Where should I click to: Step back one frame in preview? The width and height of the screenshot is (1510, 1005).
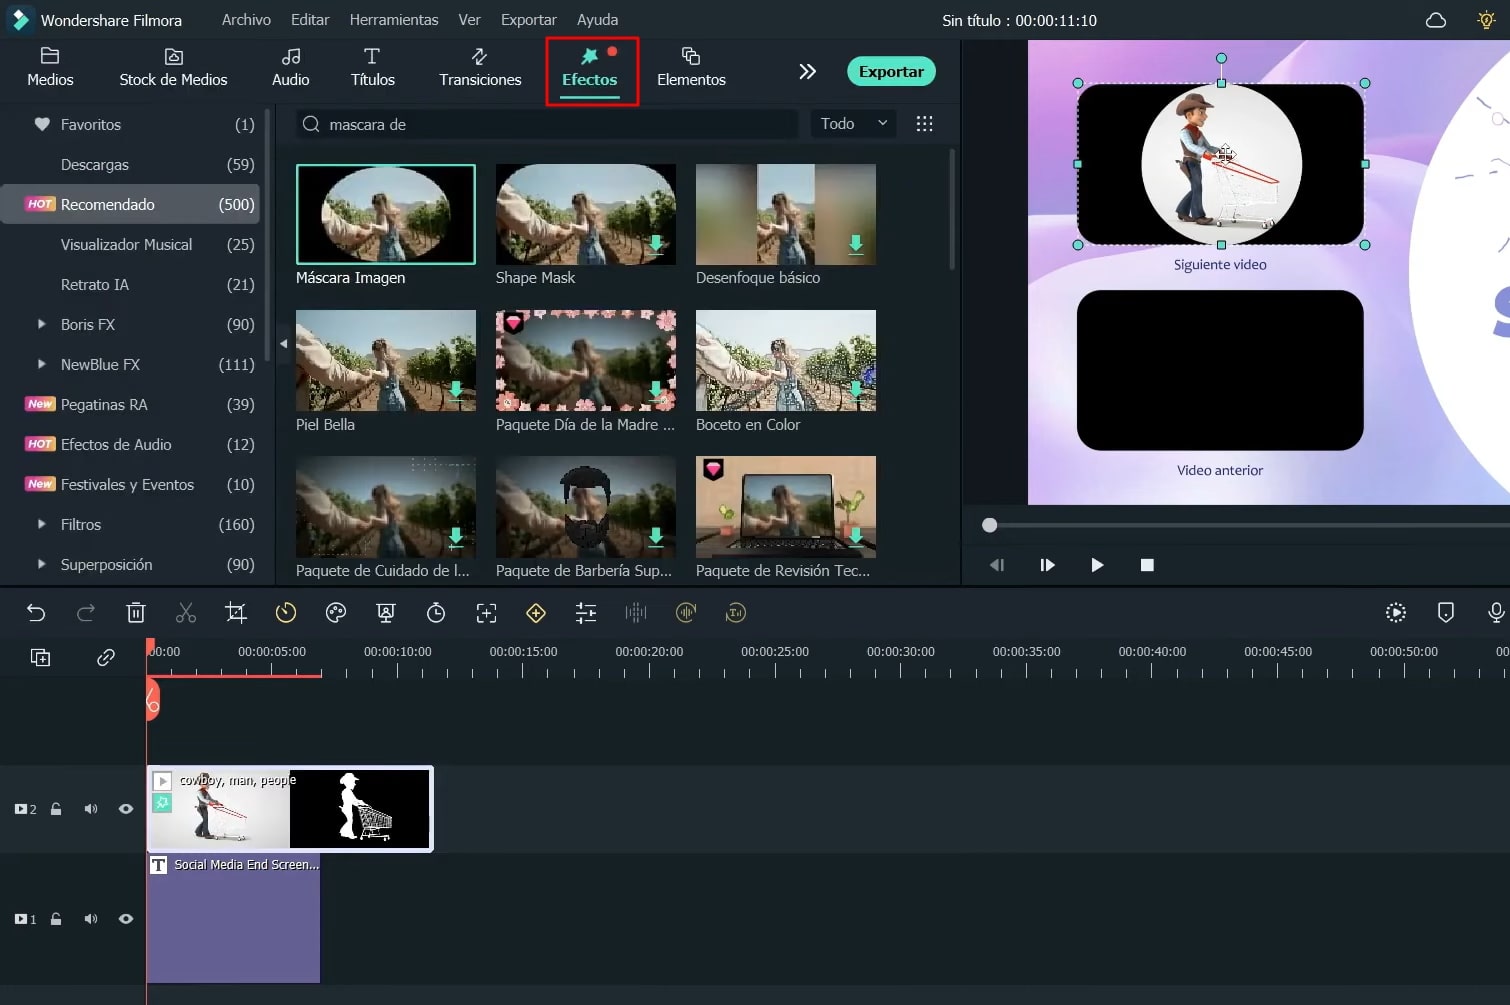tap(997, 565)
